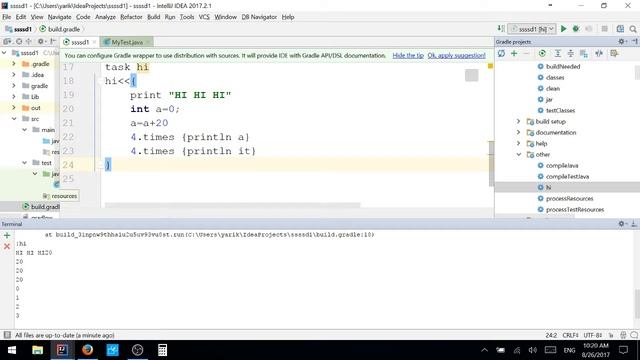The height and width of the screenshot is (360, 640).
Task: Start debugging with the green bug icon
Action: 576,29
